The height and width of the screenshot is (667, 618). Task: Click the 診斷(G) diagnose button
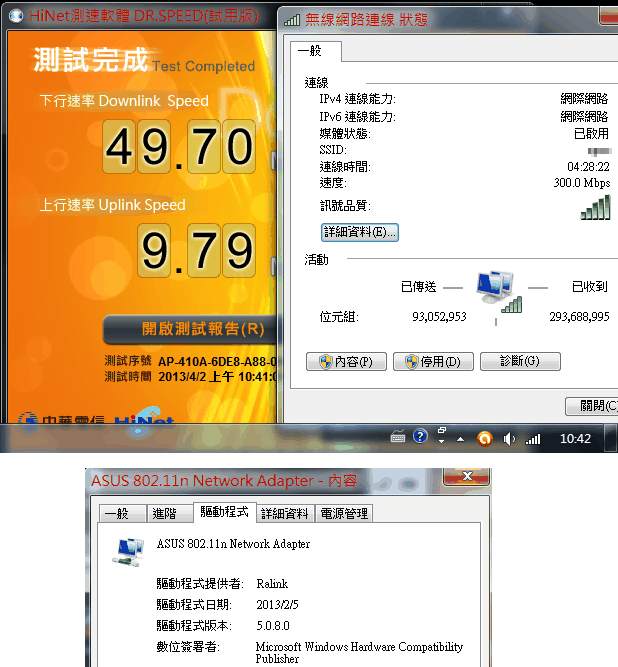[520, 362]
